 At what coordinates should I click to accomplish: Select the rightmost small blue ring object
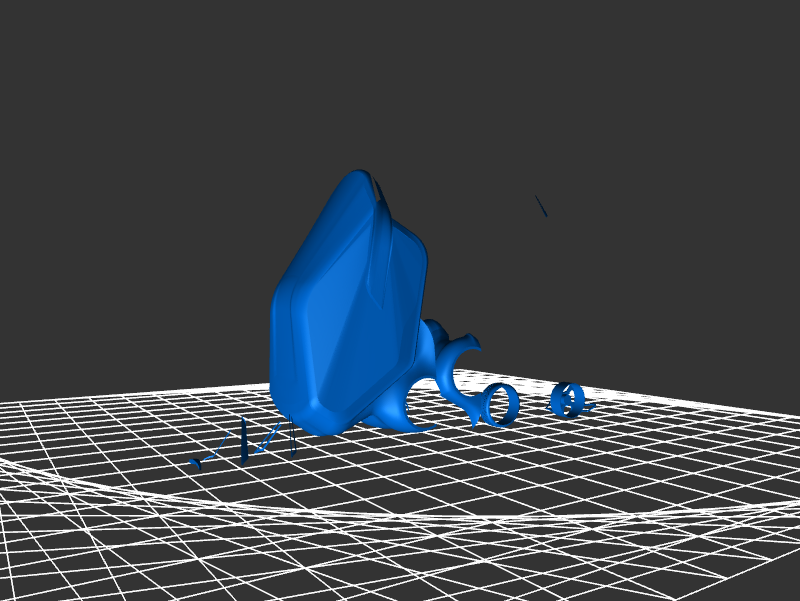[567, 400]
